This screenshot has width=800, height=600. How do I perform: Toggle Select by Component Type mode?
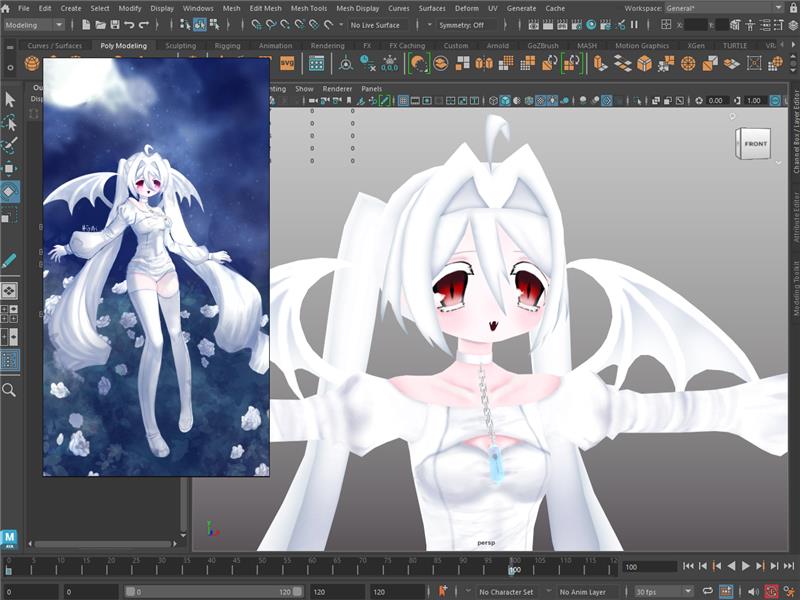pyautogui.click(x=215, y=24)
